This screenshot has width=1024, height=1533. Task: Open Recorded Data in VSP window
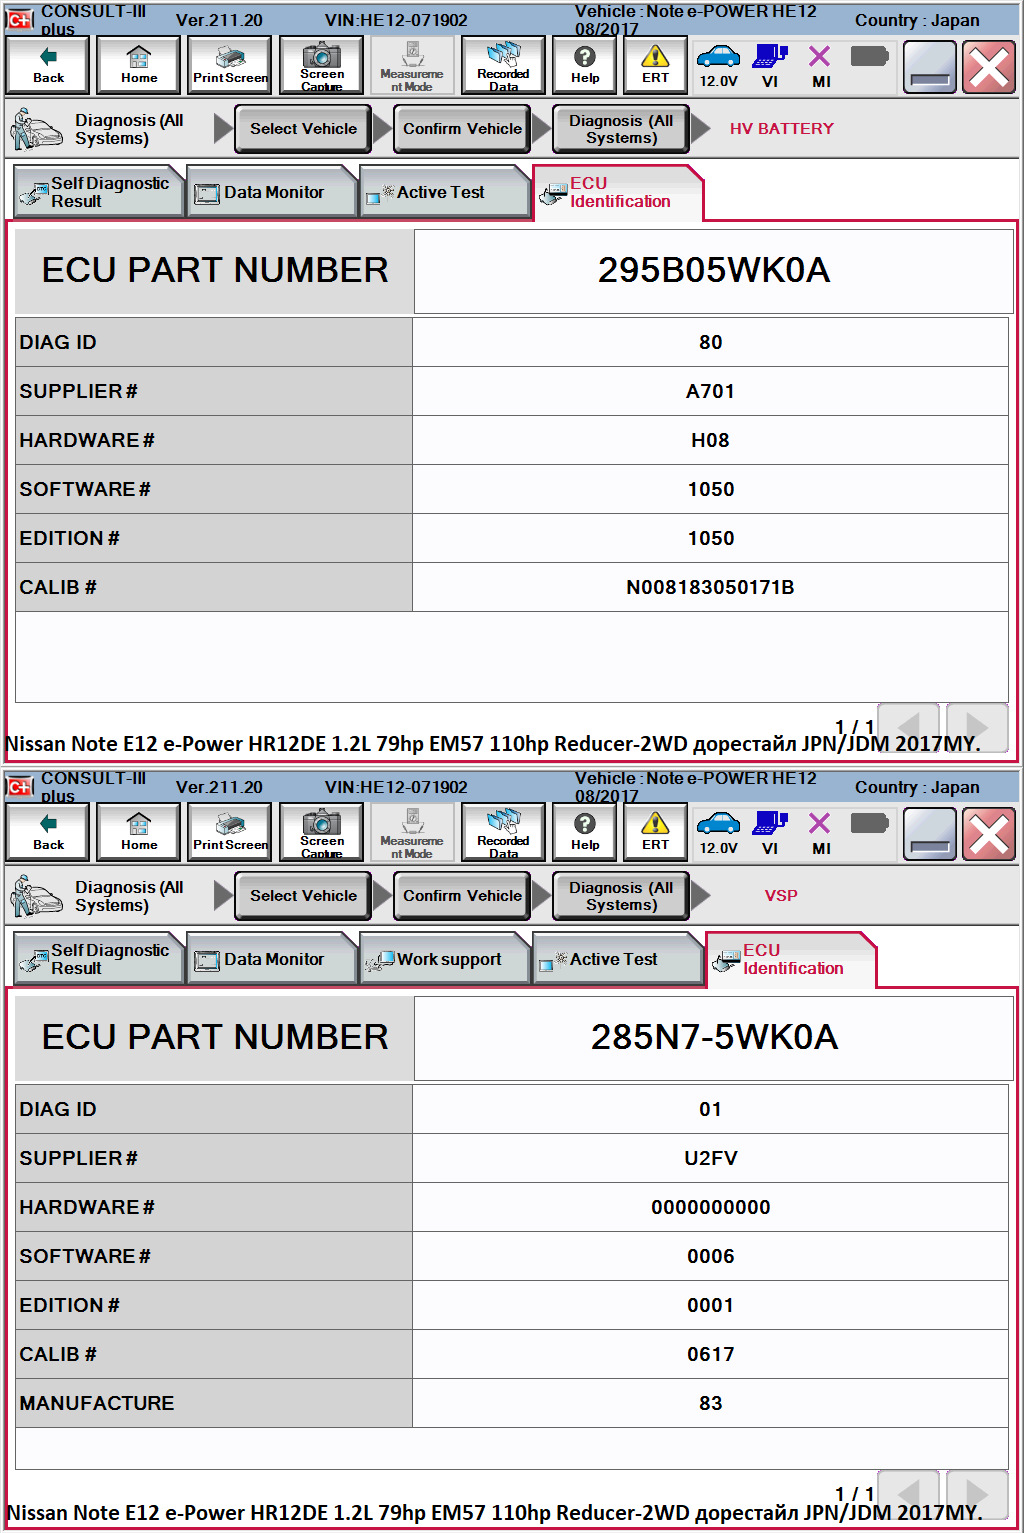click(x=503, y=832)
